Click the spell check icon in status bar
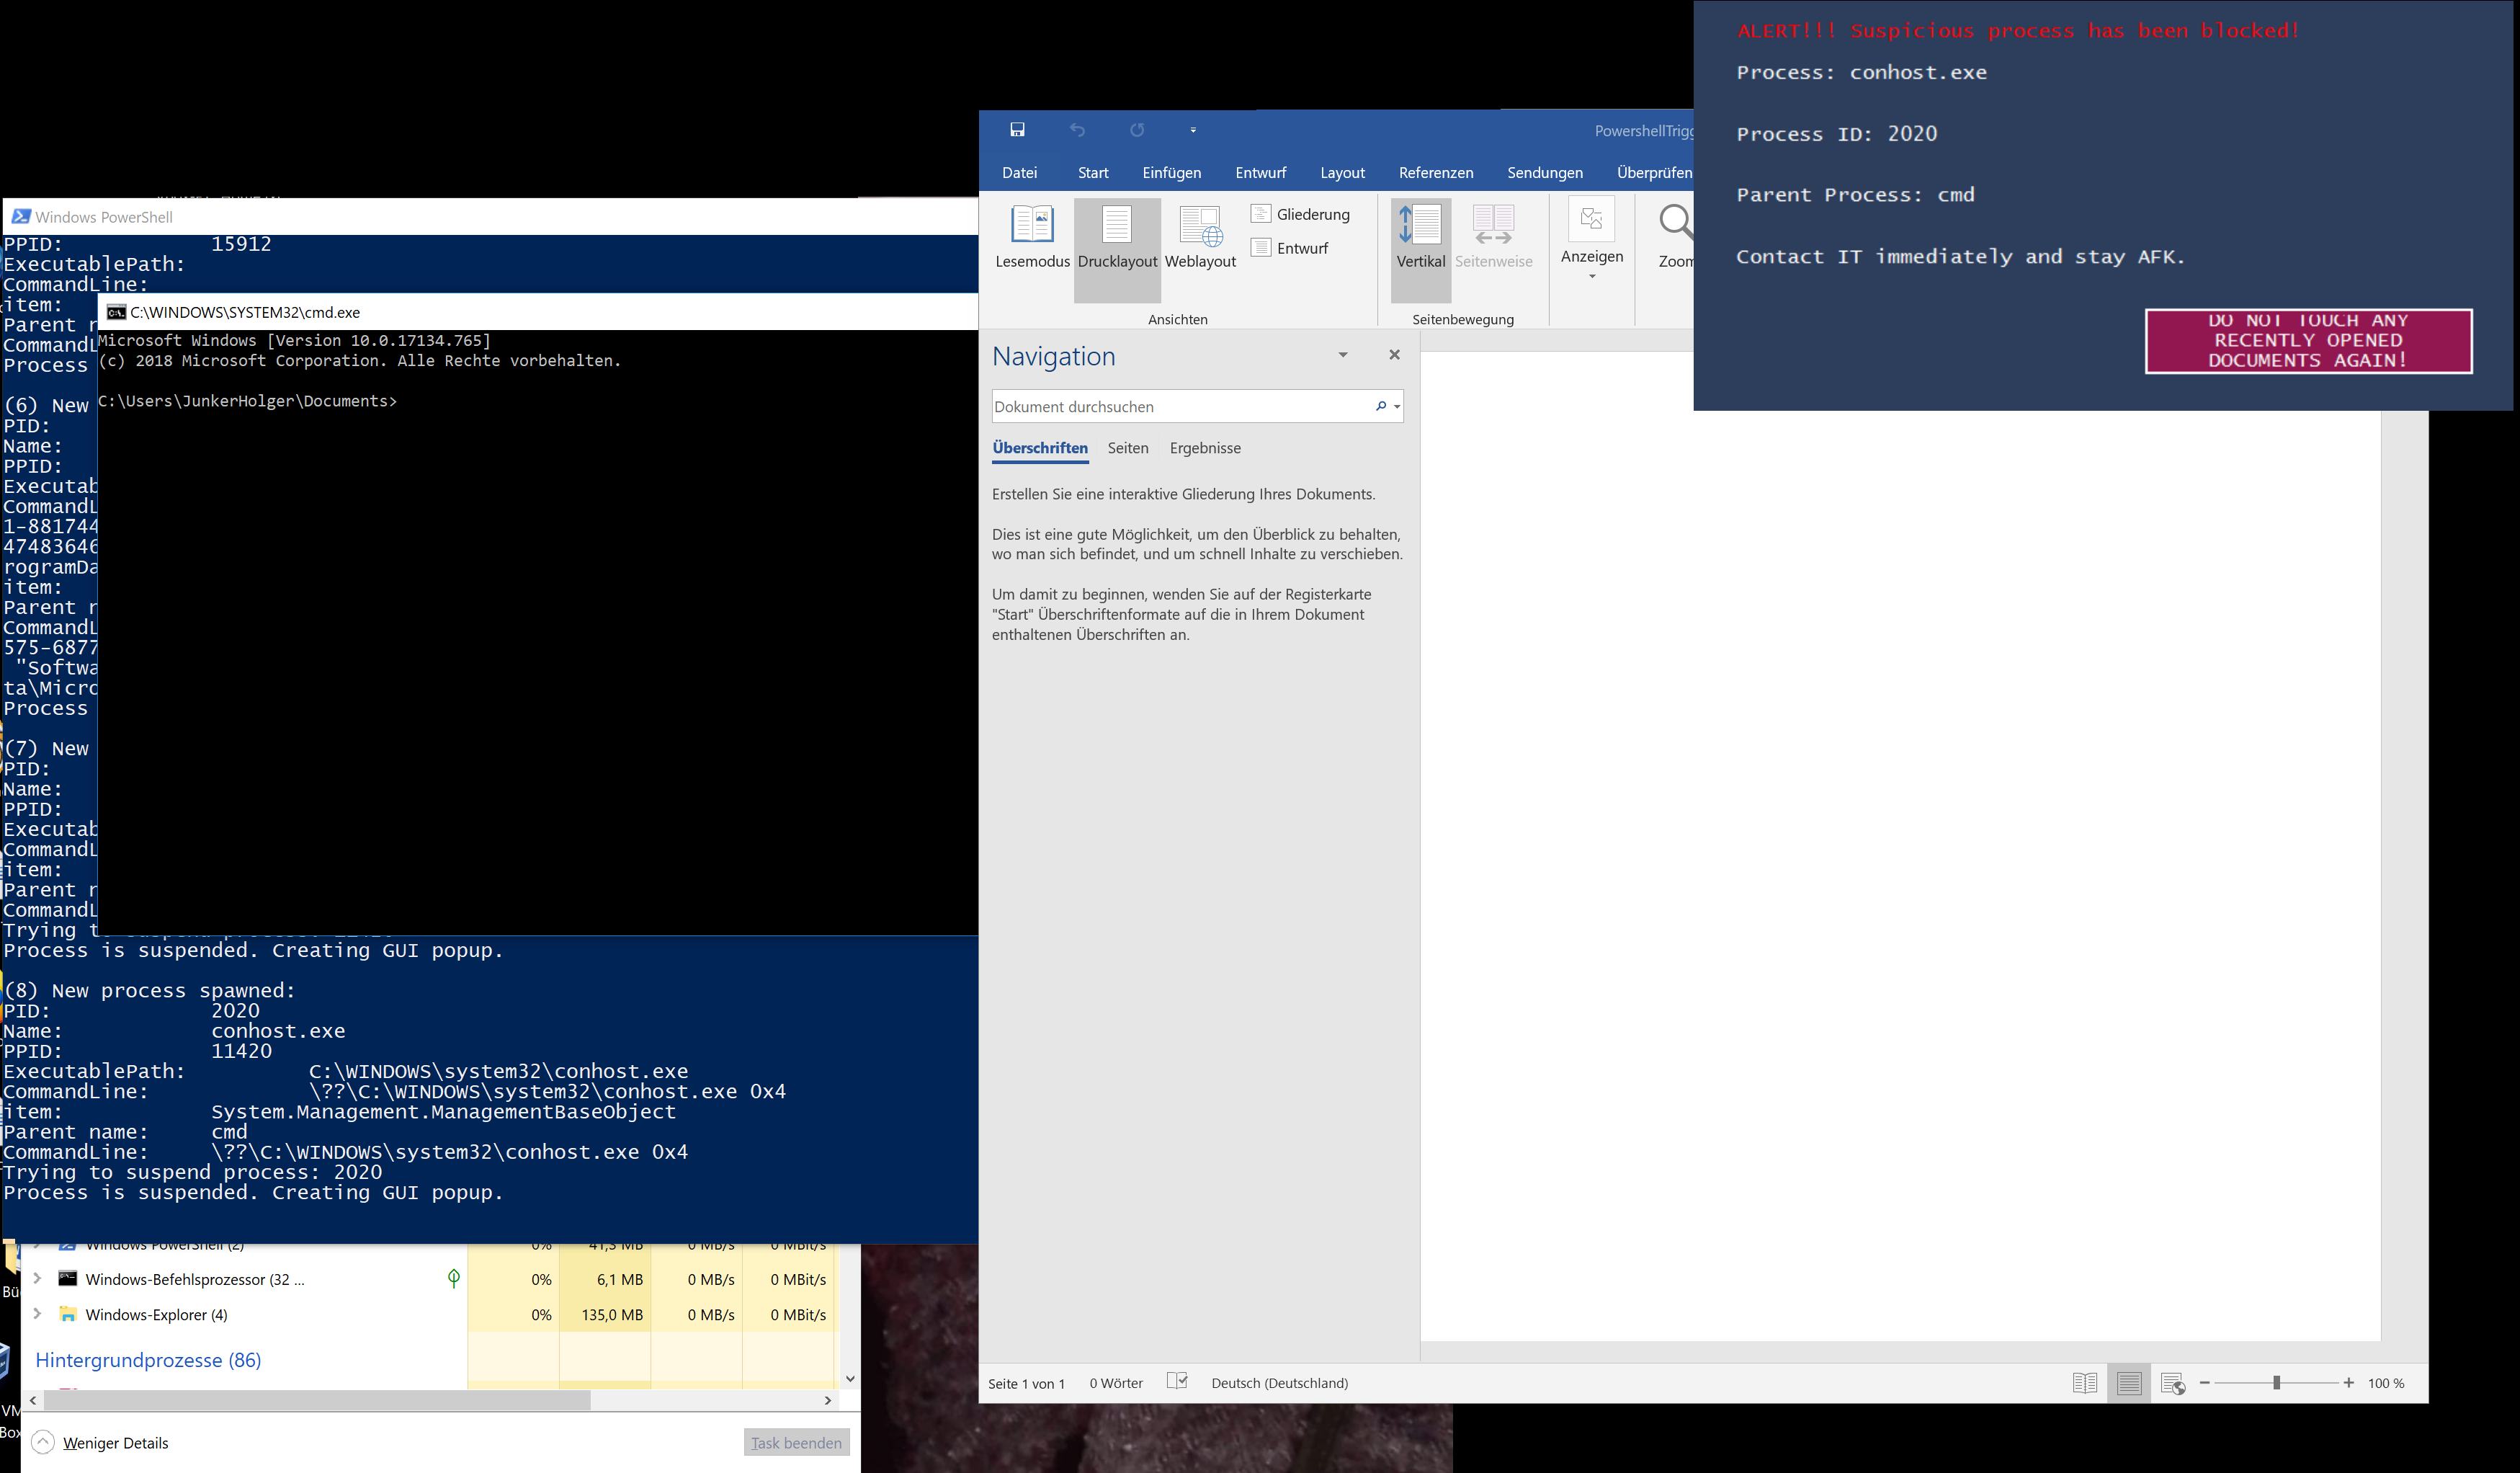 click(x=1177, y=1382)
